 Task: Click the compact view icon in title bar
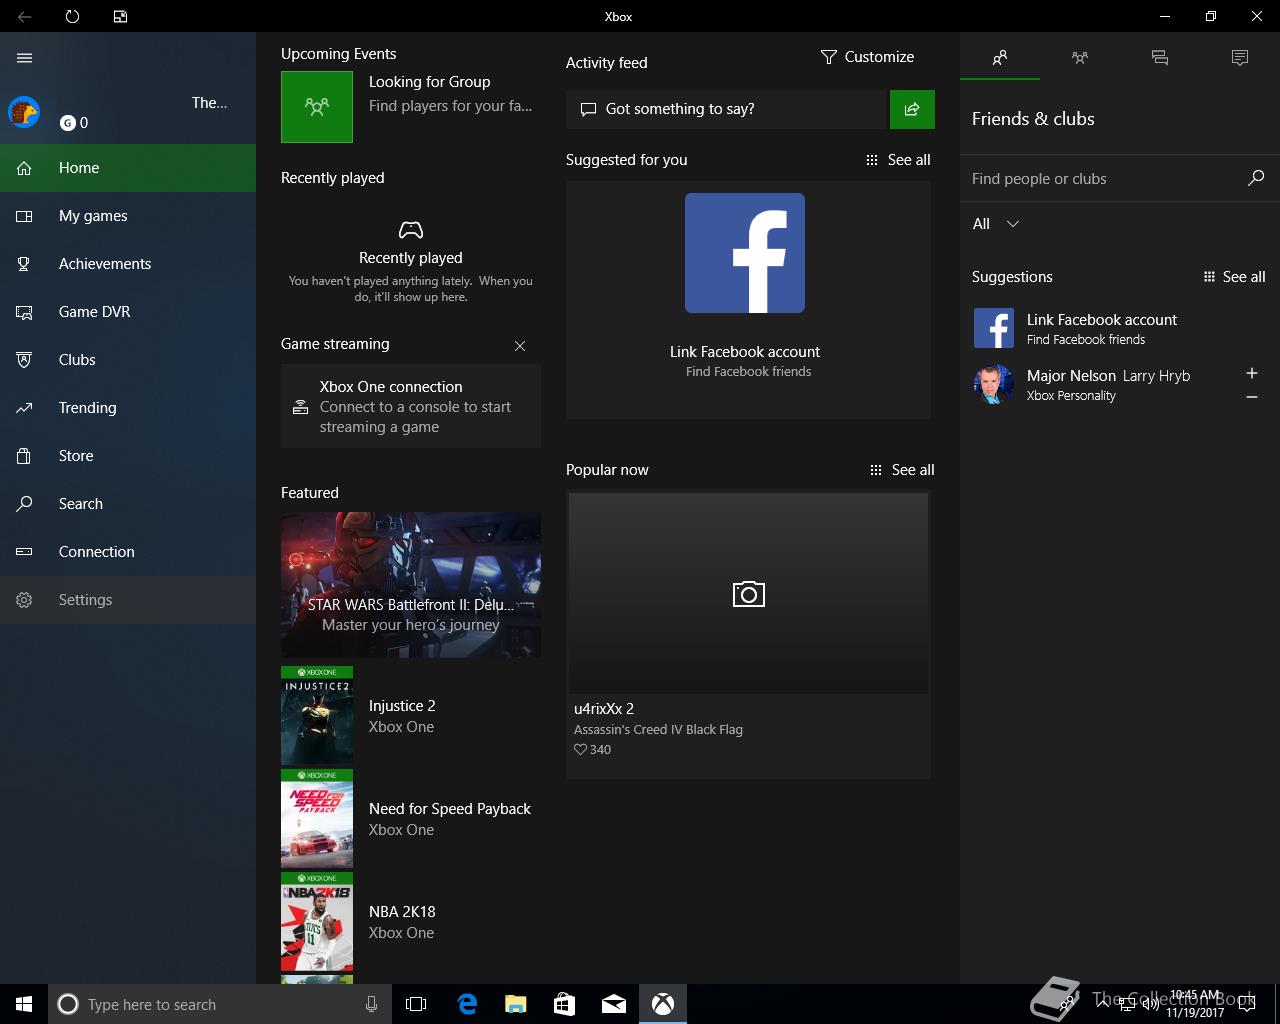coord(120,16)
